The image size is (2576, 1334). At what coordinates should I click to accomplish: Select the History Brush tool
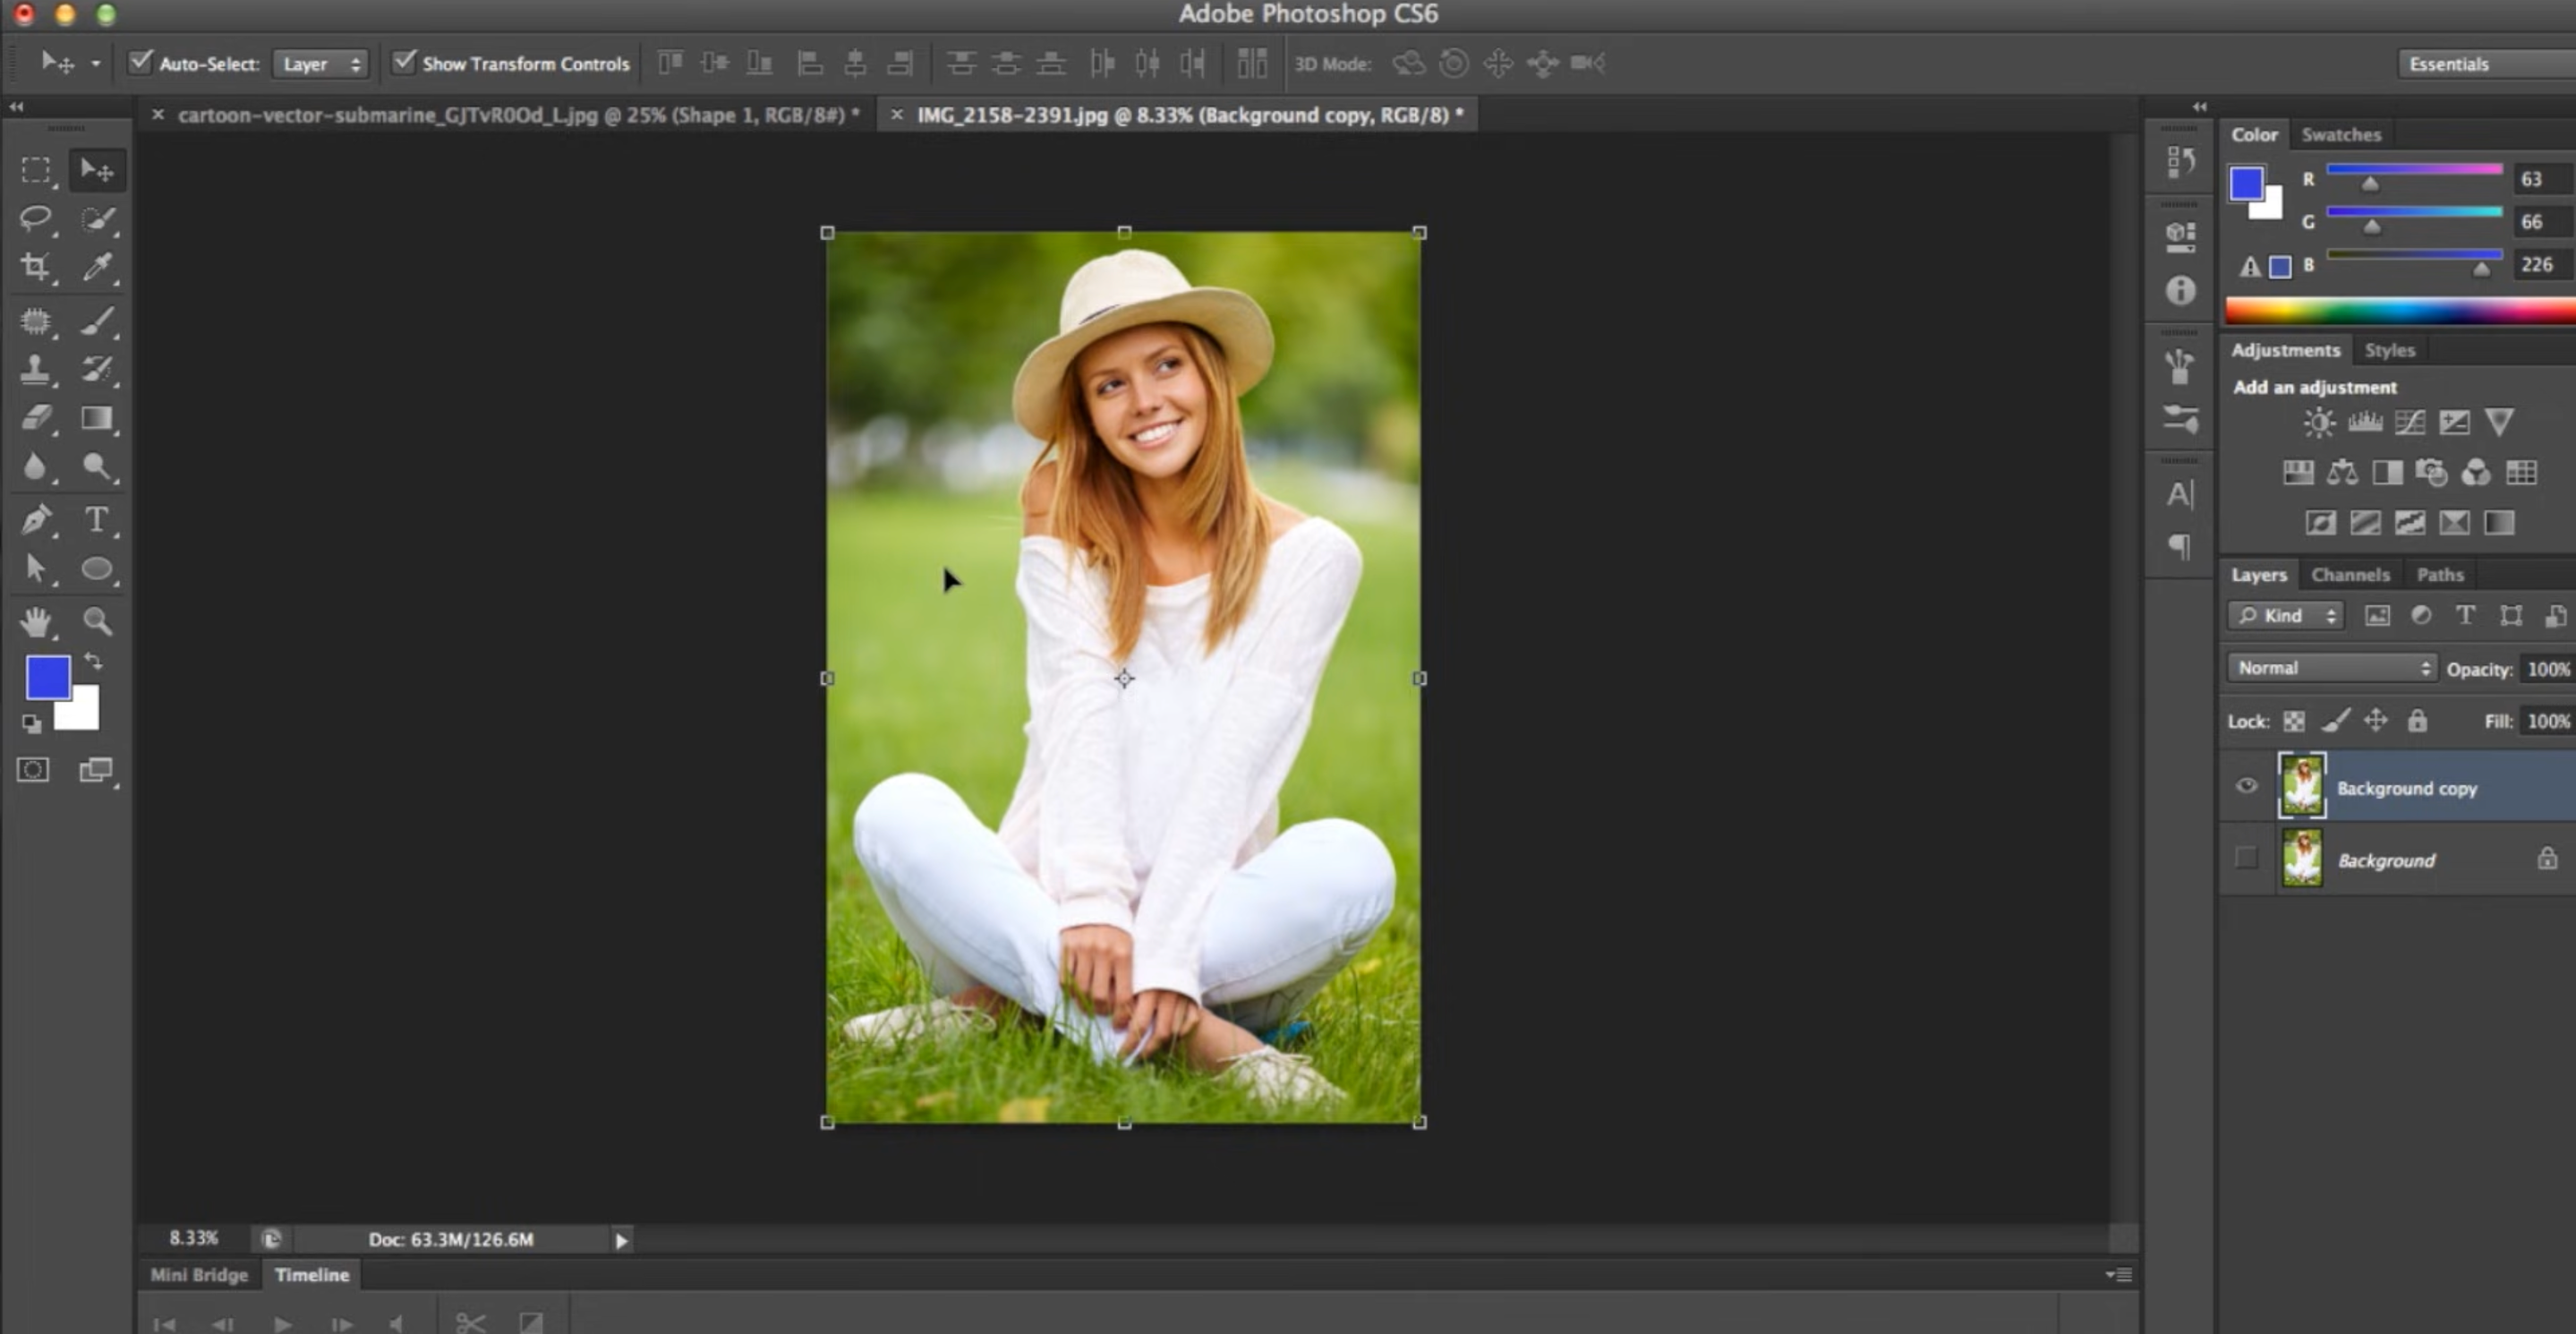coord(97,369)
